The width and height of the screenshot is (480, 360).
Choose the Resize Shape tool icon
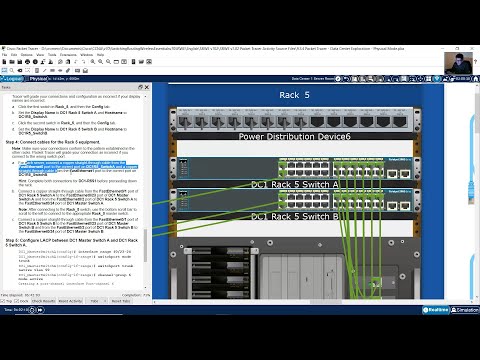click(28, 70)
